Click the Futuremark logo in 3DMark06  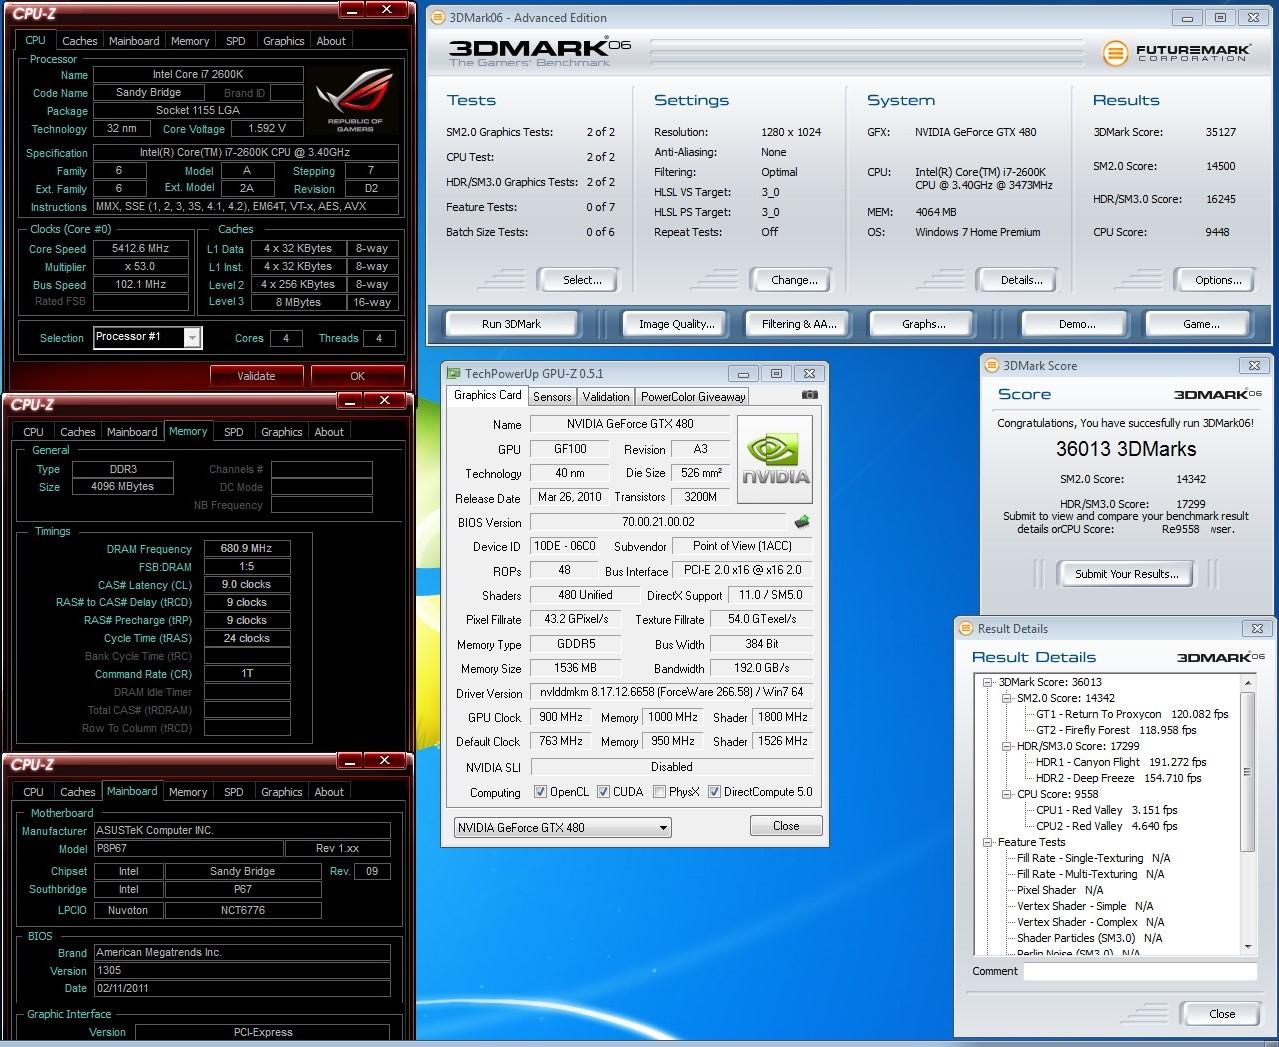coord(1177,52)
